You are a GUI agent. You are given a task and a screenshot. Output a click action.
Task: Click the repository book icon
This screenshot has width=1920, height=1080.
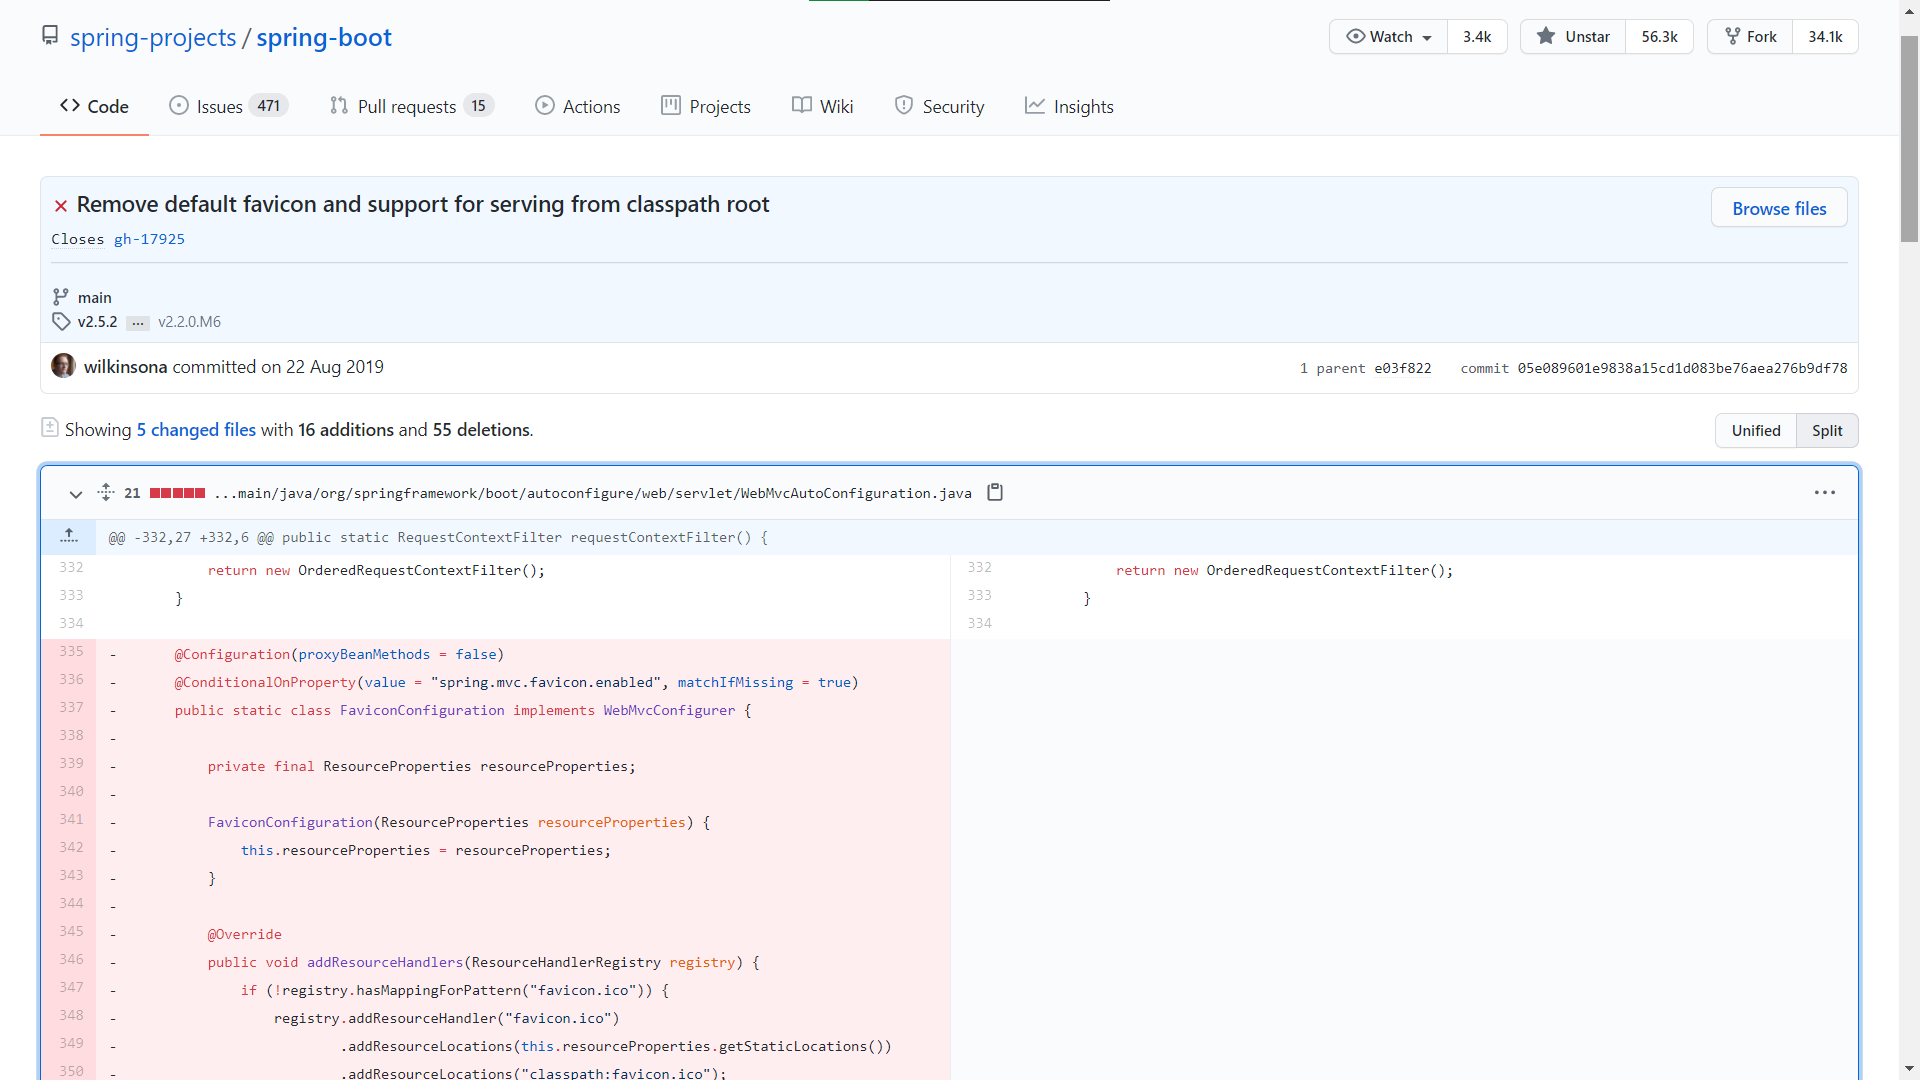pyautogui.click(x=50, y=36)
